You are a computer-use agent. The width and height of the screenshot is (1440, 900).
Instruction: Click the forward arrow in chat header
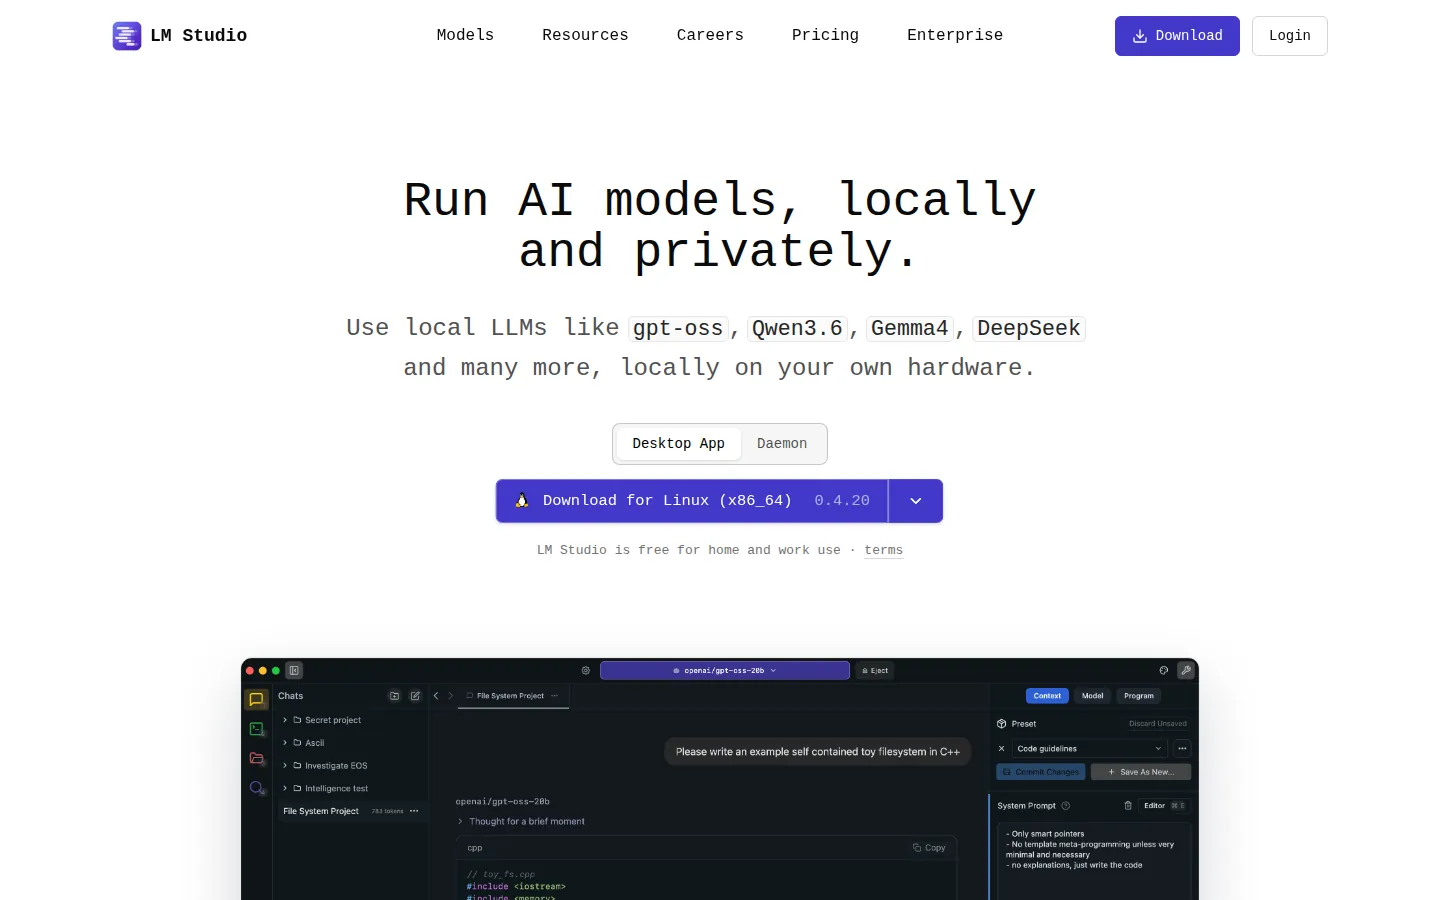450,696
